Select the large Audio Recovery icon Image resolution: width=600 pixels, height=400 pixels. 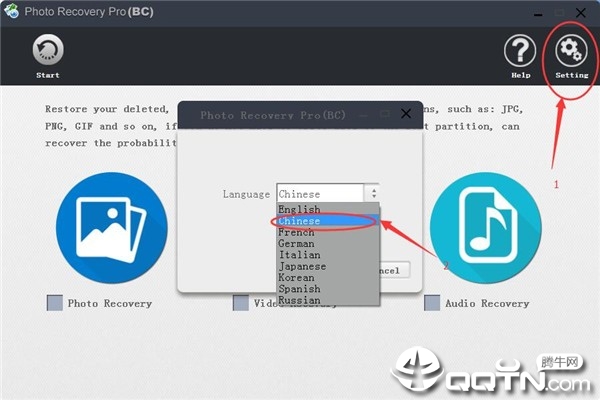[x=486, y=228]
